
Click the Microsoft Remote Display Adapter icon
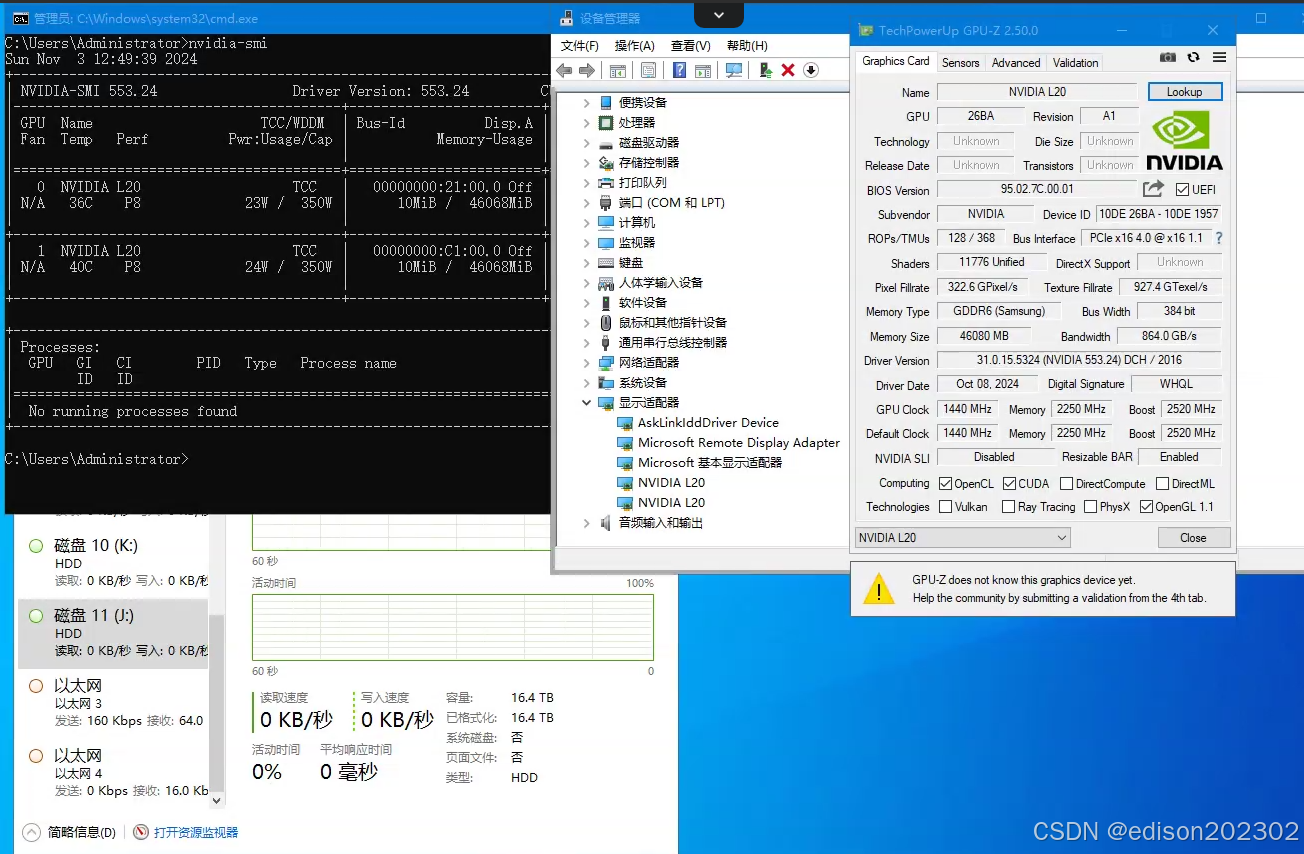pos(625,443)
